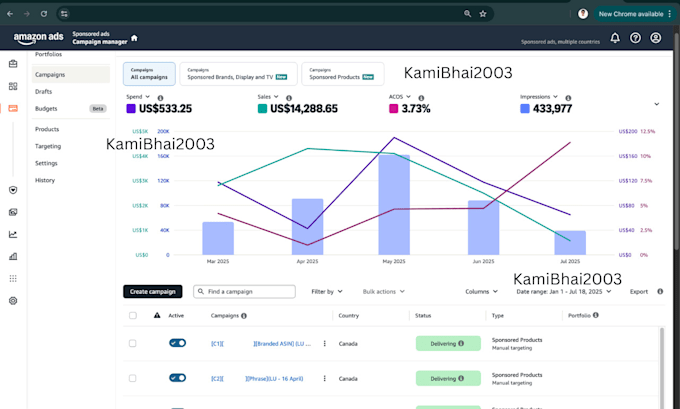The height and width of the screenshot is (409, 680).
Task: Open the C2 Phrase LU campaign link
Action: coord(257,379)
